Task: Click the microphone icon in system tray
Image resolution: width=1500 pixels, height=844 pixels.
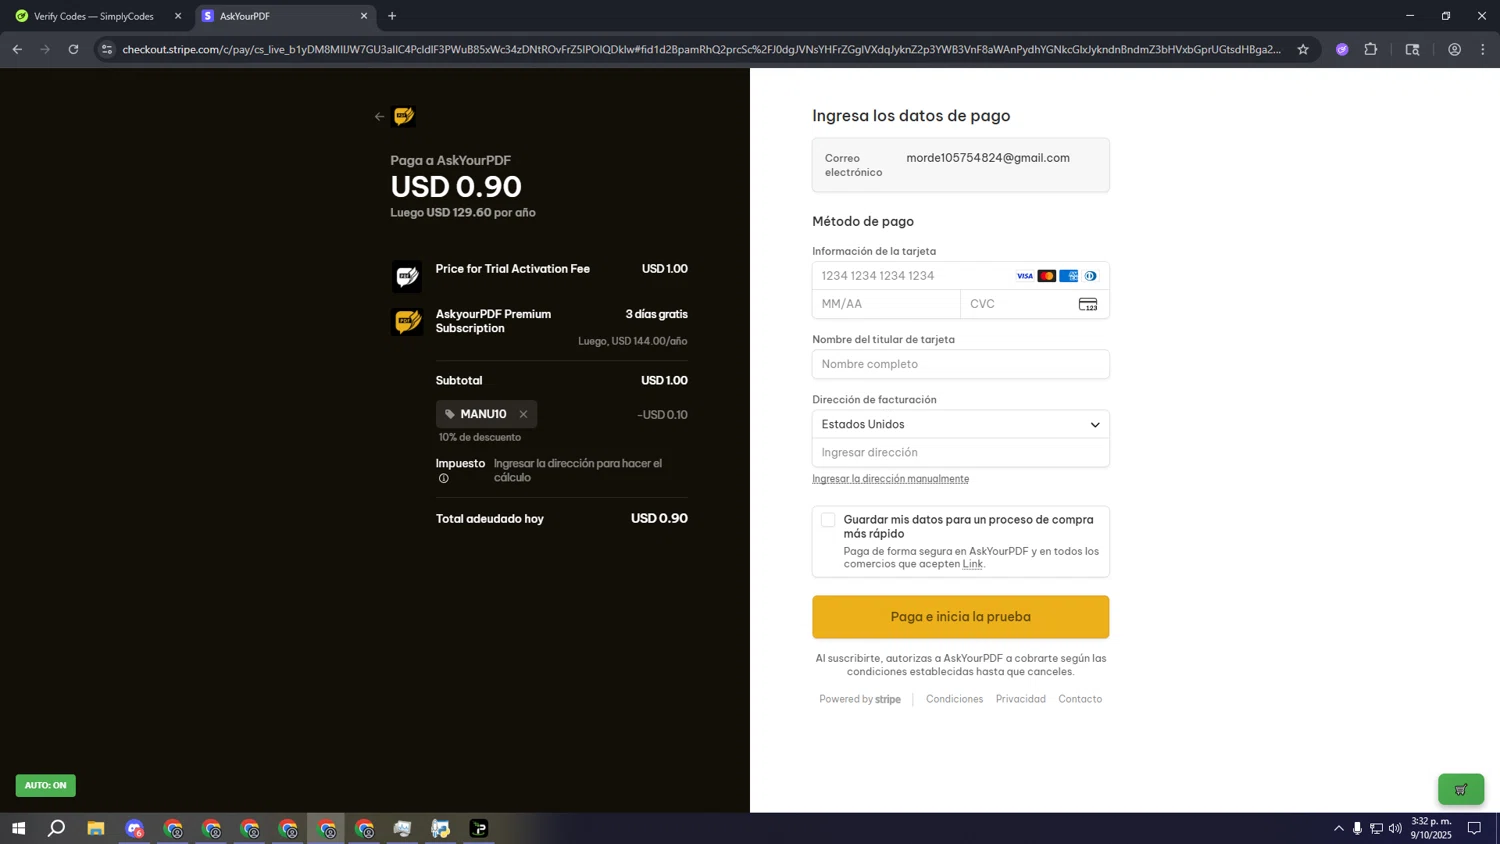Action: pyautogui.click(x=1357, y=828)
